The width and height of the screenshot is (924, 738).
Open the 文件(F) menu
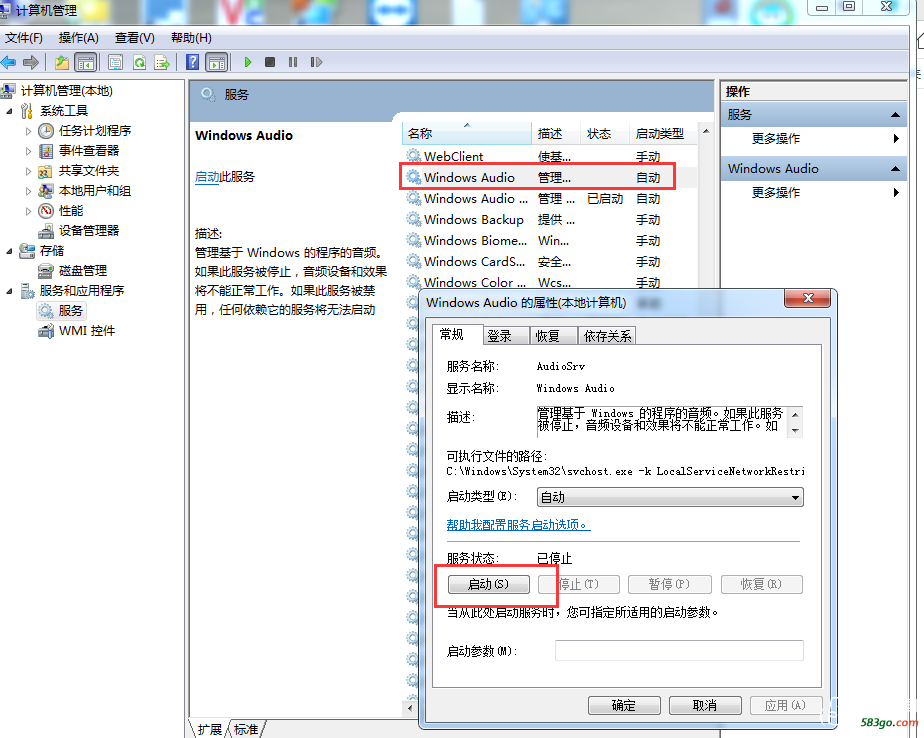[x=24, y=38]
